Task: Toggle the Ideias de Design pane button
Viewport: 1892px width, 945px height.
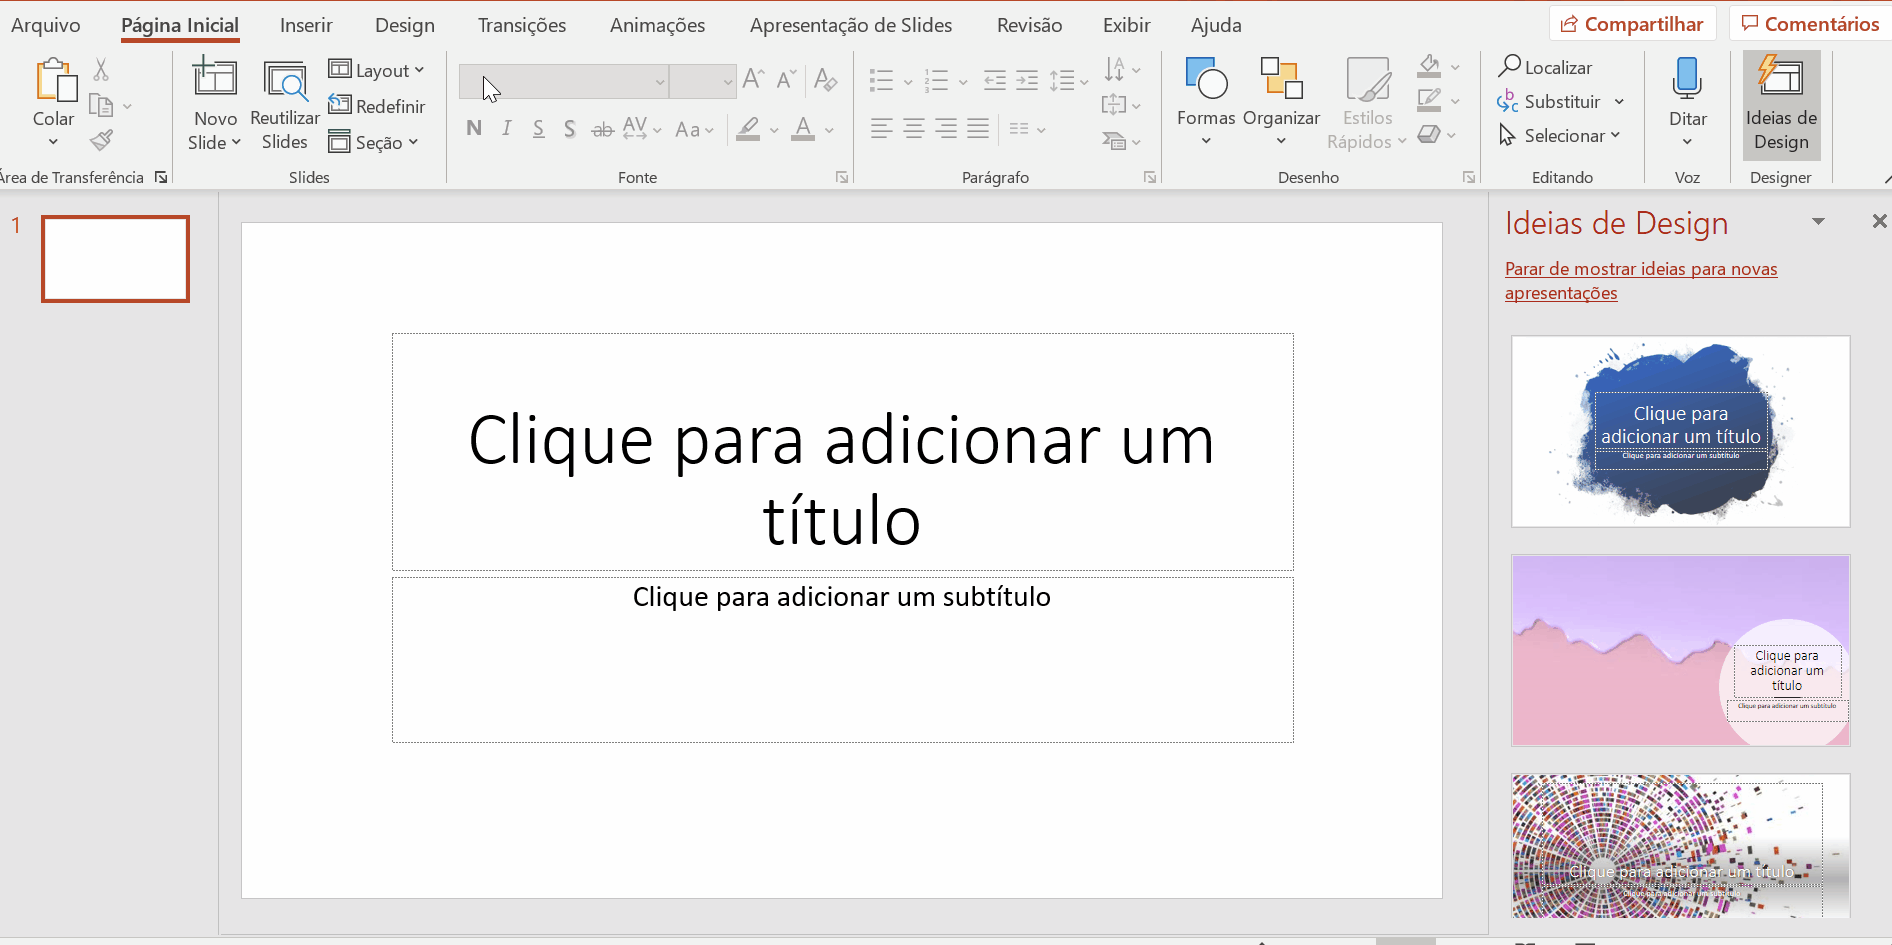Action: (x=1781, y=105)
